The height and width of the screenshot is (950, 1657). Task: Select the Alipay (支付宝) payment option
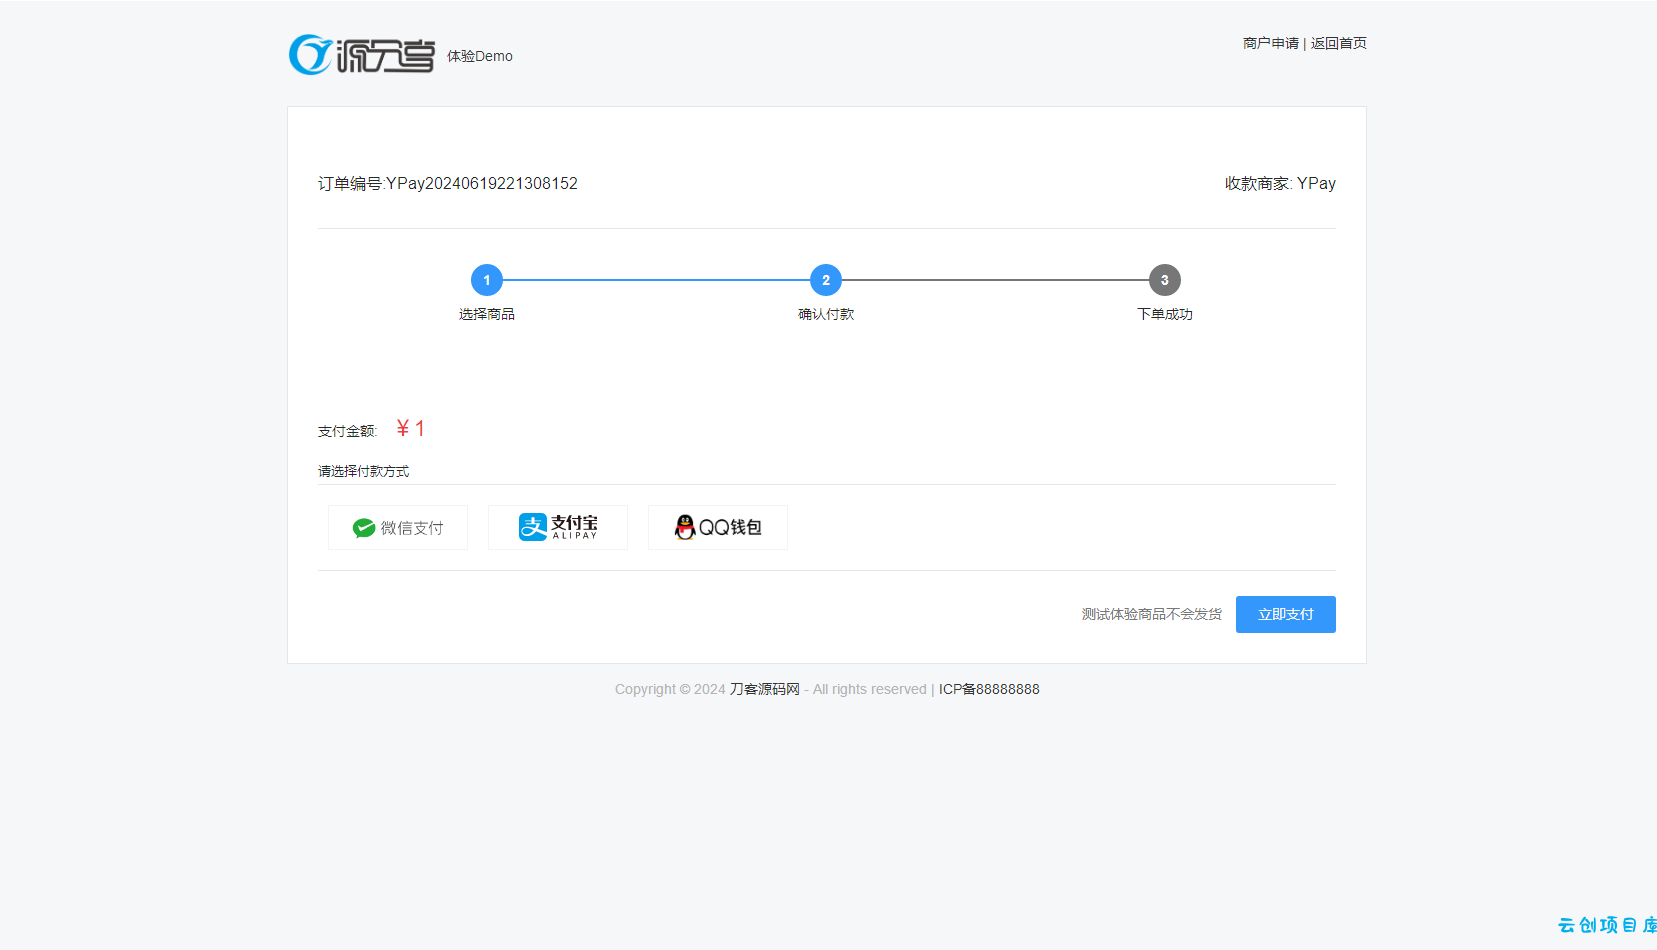(558, 527)
